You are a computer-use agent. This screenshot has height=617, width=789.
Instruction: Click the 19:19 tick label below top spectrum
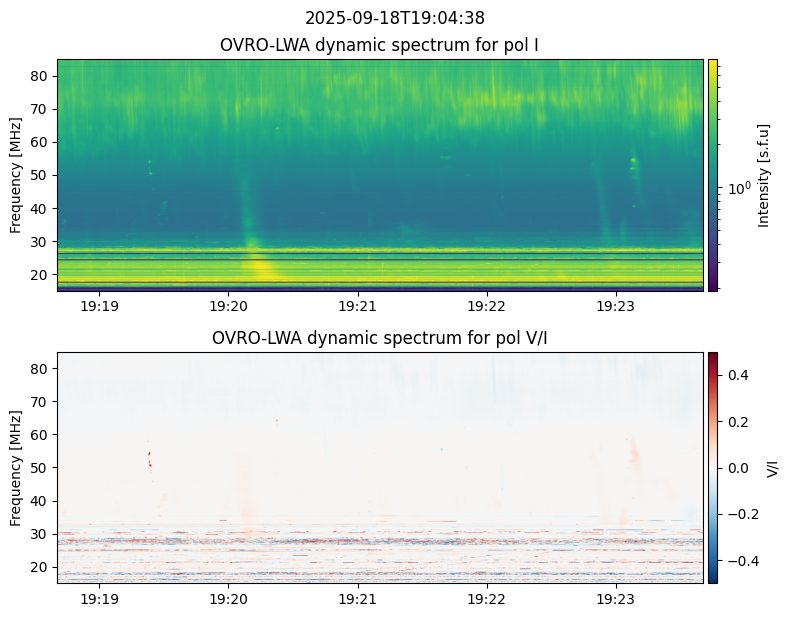[x=99, y=306]
